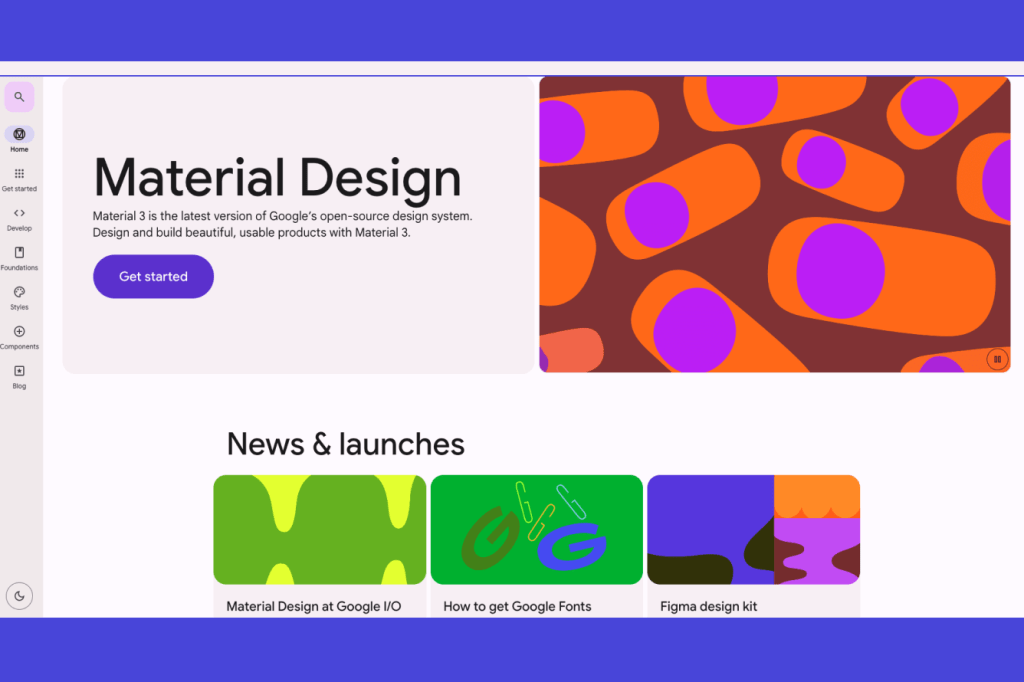The image size is (1024, 682).
Task: Open Get started grid icon
Action: pos(20,174)
